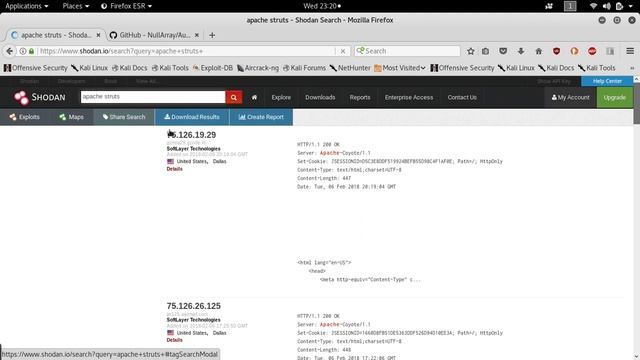Click the orange extension icon
This screenshot has width=640, height=360.
coord(574,51)
